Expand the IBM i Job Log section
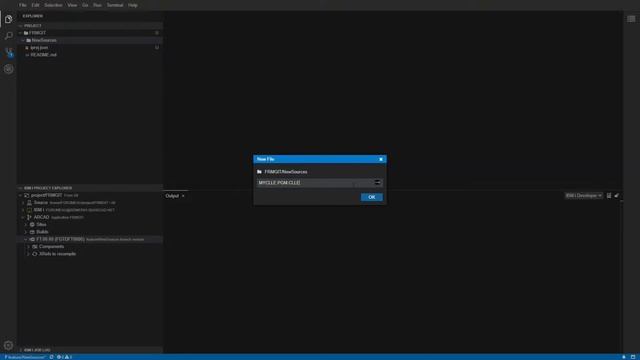The width and height of the screenshot is (640, 360). click(90, 350)
